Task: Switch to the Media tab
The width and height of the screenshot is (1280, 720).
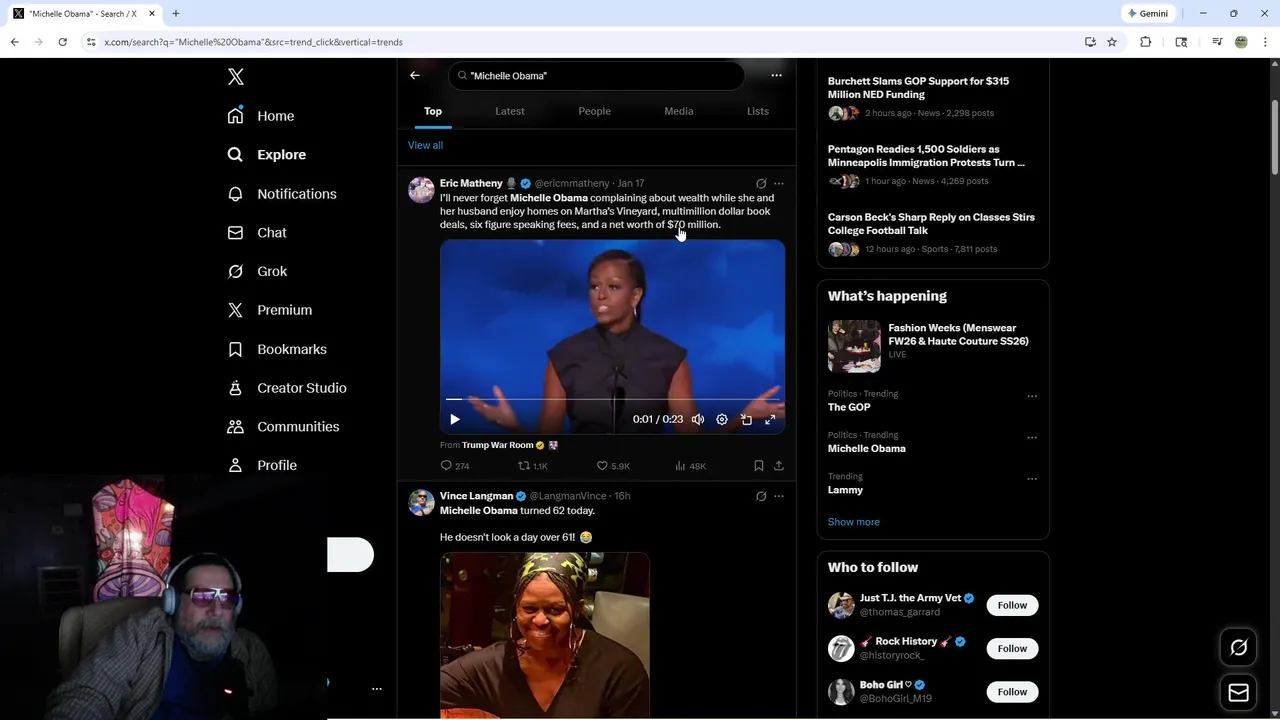Action: point(679,111)
